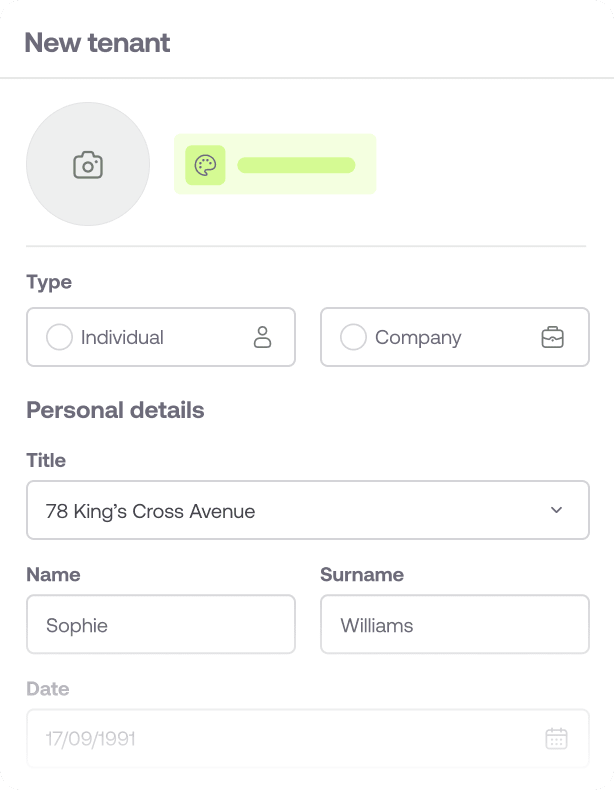The height and width of the screenshot is (790, 614).
Task: Click the Date field label
Action: click(48, 688)
